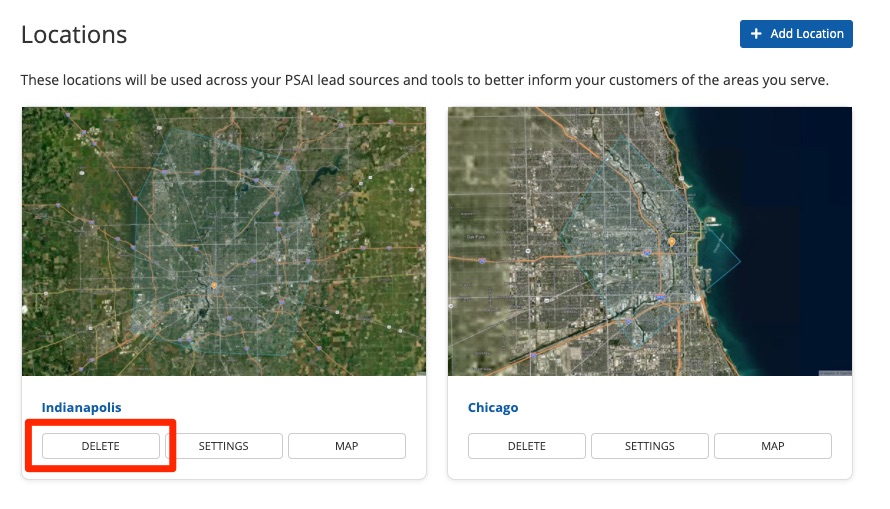Click the MAP button for Chicago

(773, 446)
